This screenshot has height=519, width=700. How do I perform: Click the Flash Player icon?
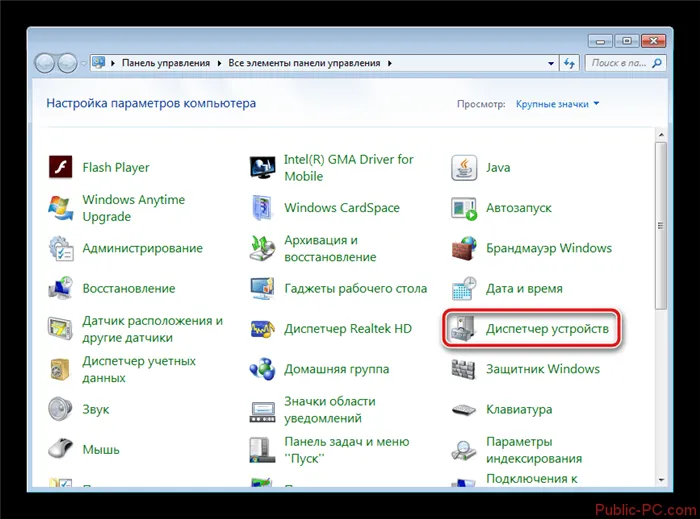[61, 168]
